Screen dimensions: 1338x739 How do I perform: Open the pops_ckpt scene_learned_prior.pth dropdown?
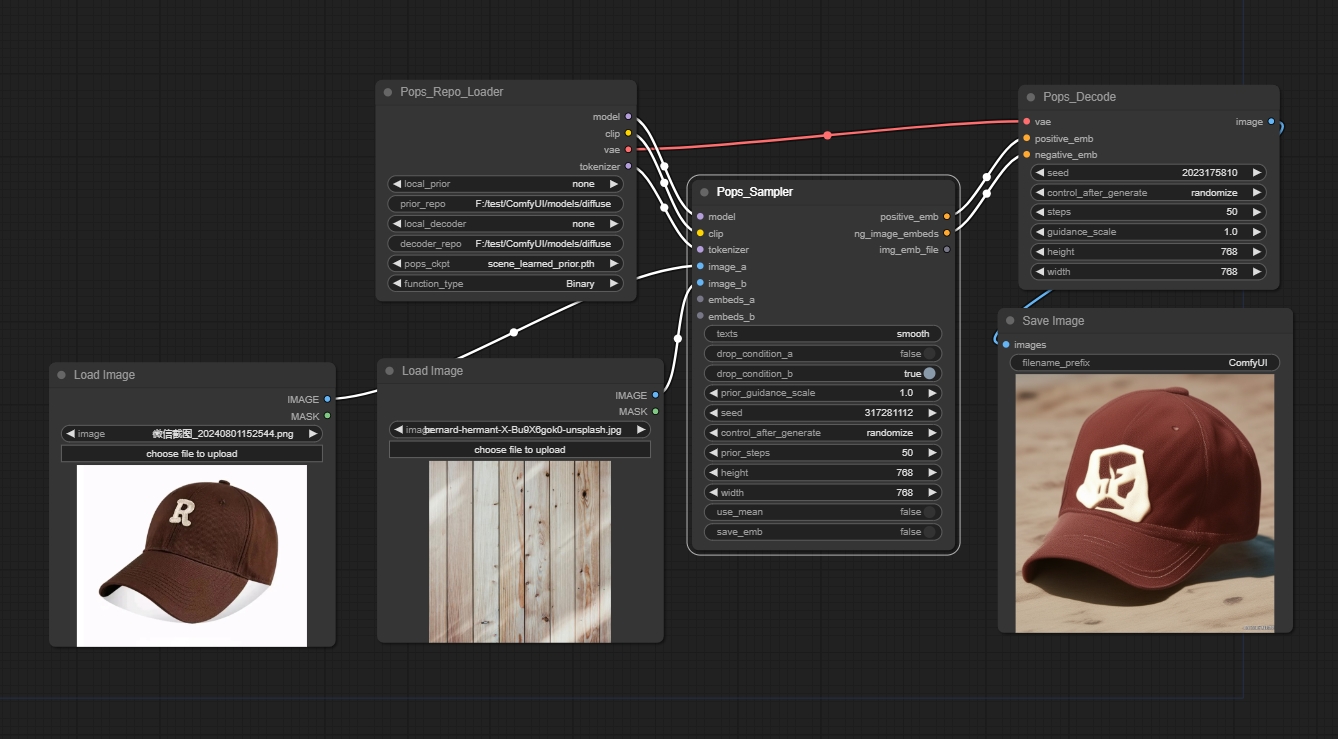tap(505, 264)
